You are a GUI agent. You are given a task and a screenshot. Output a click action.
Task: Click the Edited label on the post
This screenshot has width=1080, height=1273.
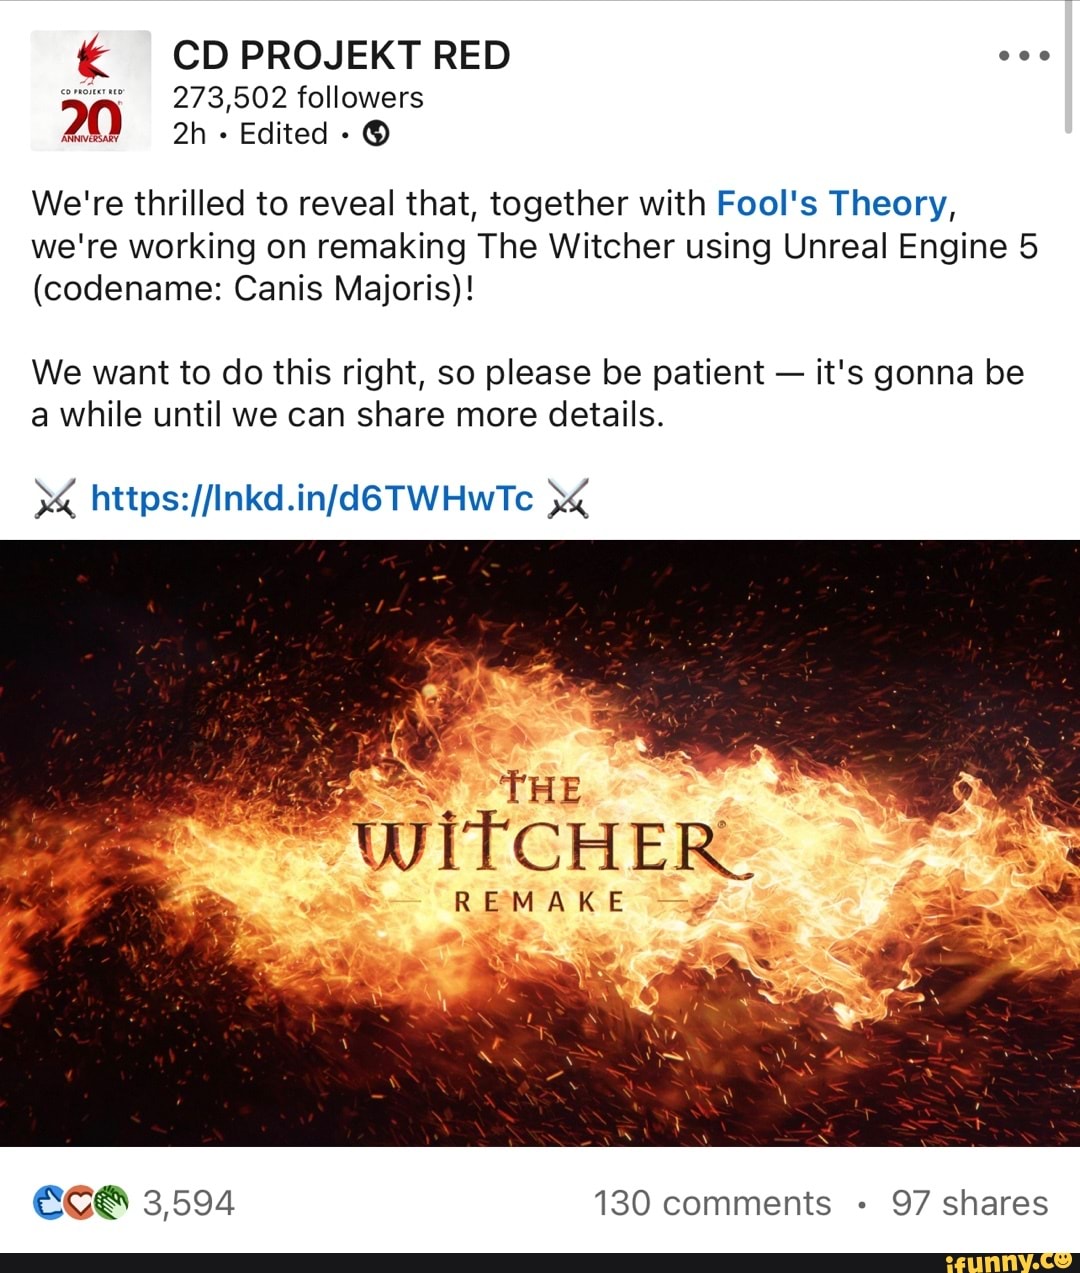(x=284, y=133)
